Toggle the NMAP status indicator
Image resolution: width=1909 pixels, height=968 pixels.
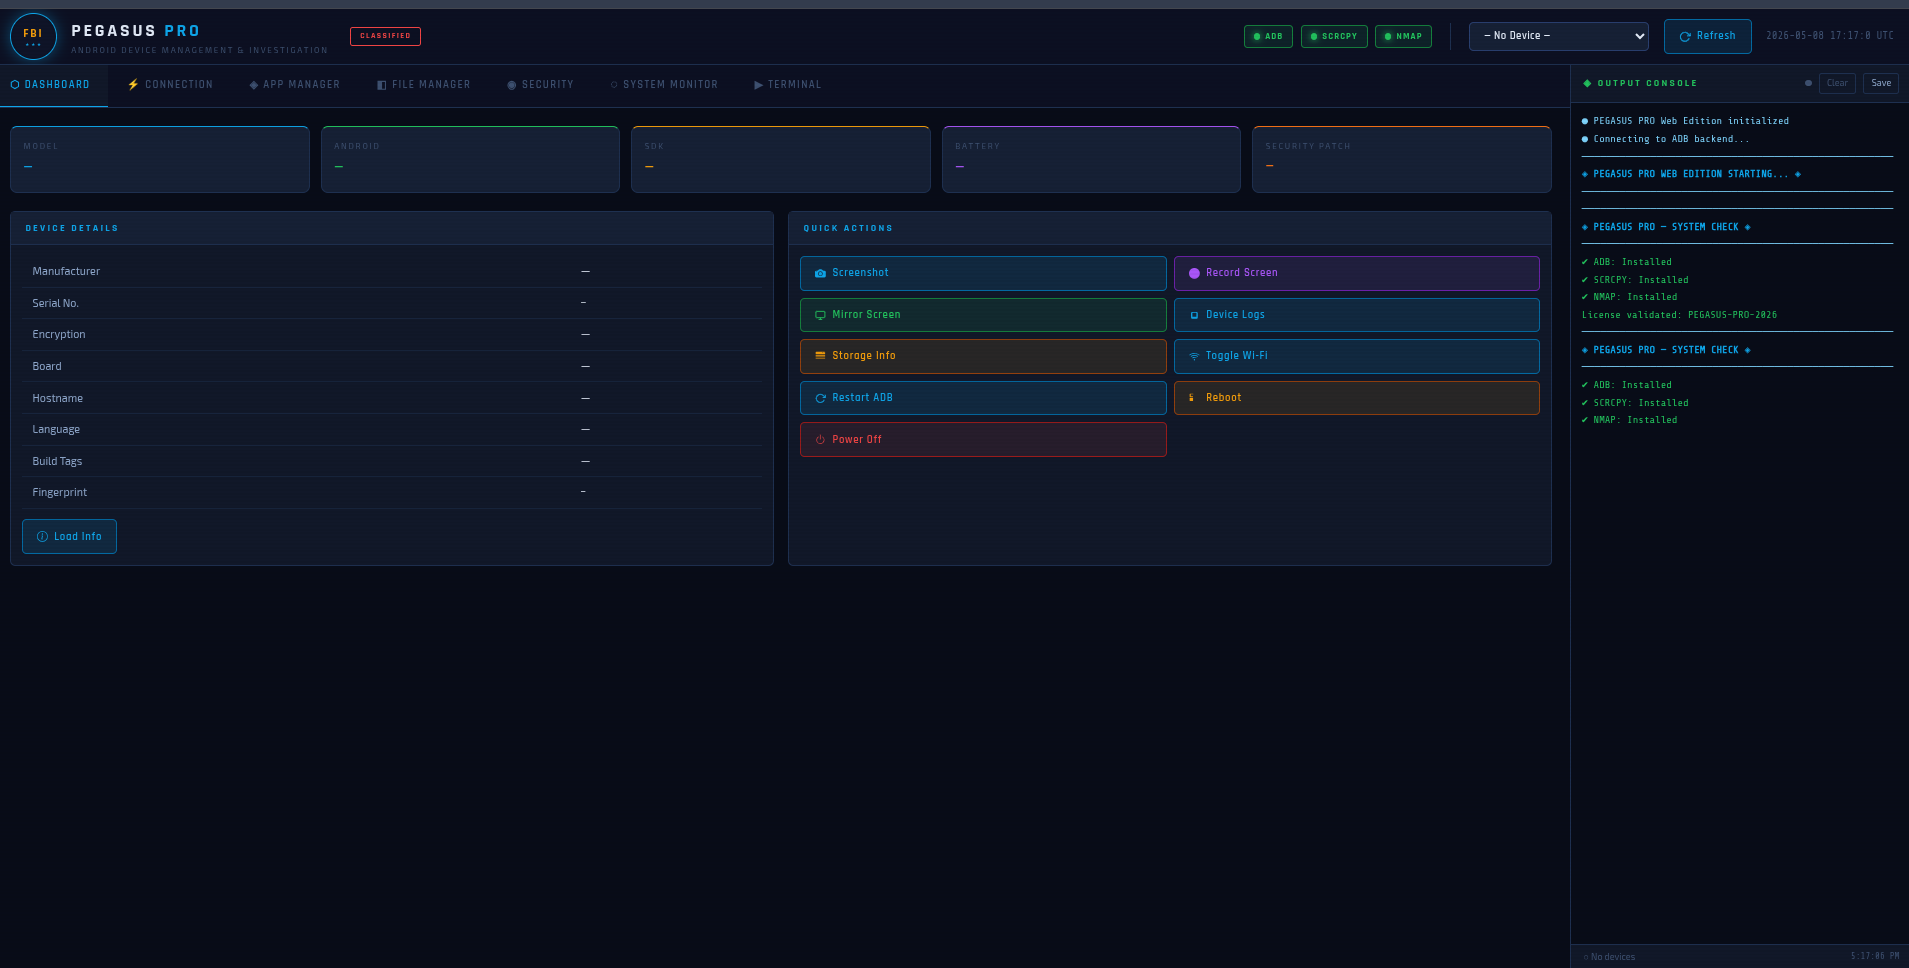click(1403, 36)
